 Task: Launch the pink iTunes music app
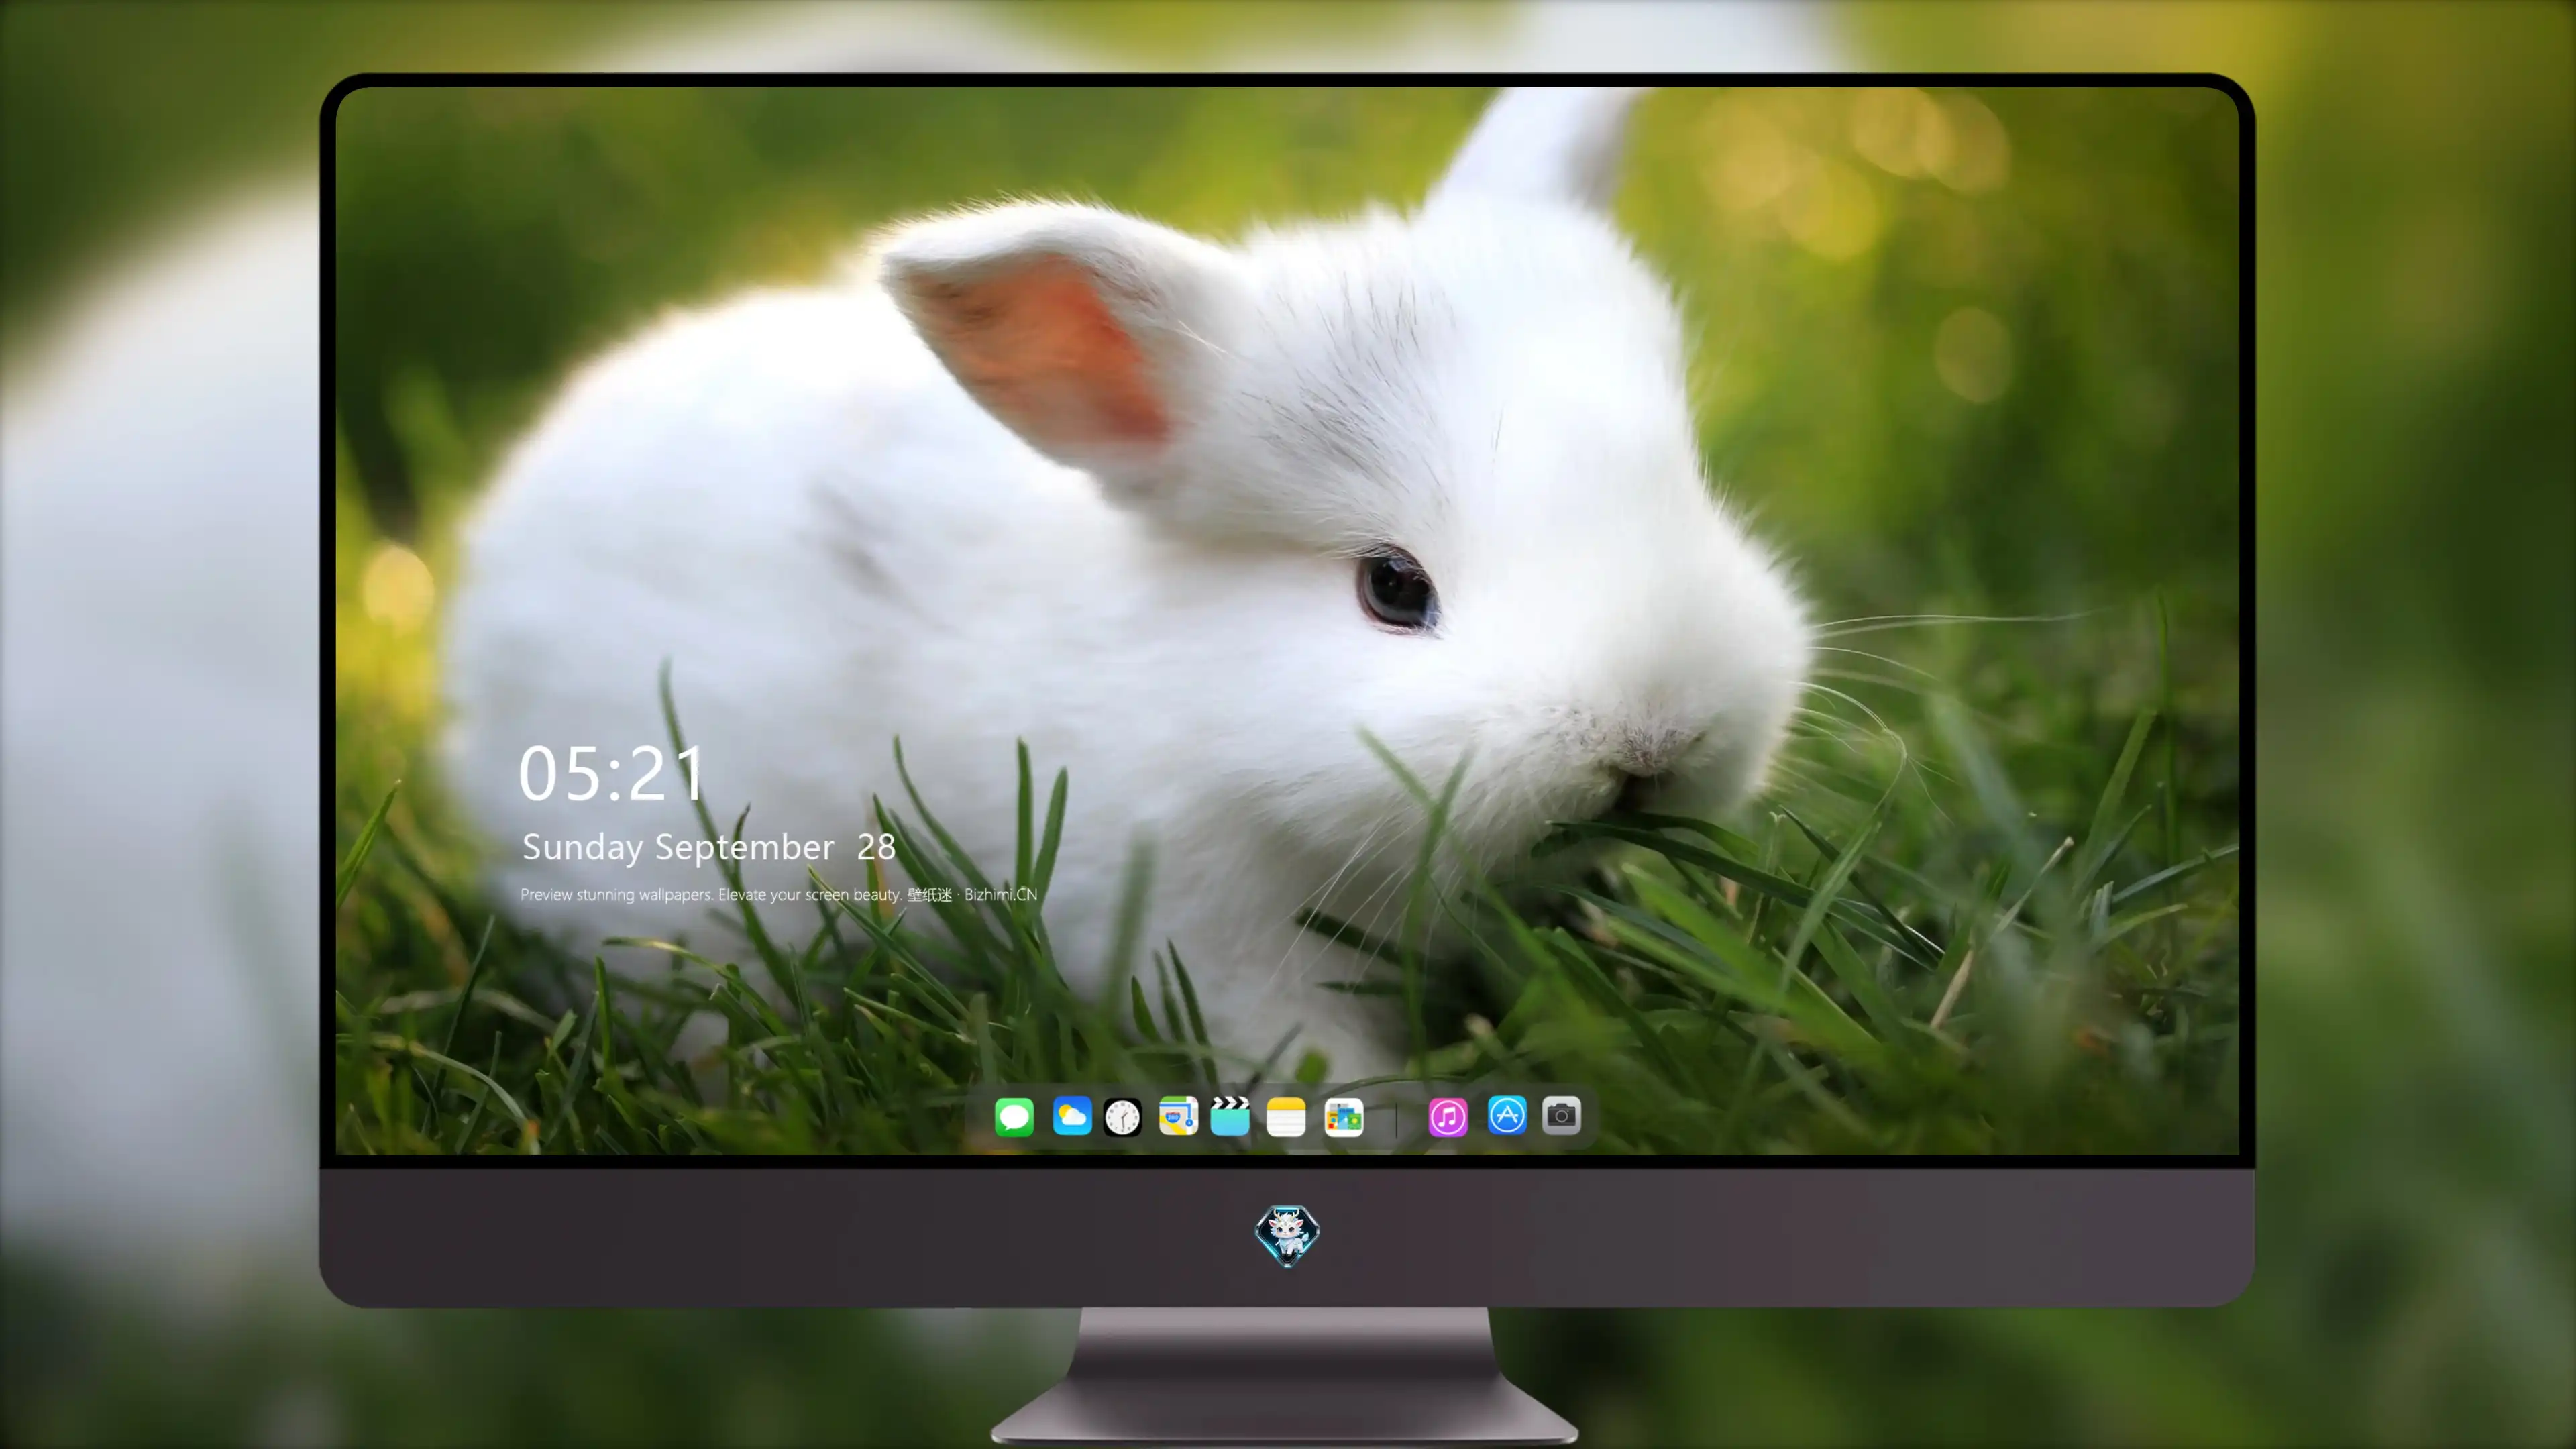click(1448, 1117)
